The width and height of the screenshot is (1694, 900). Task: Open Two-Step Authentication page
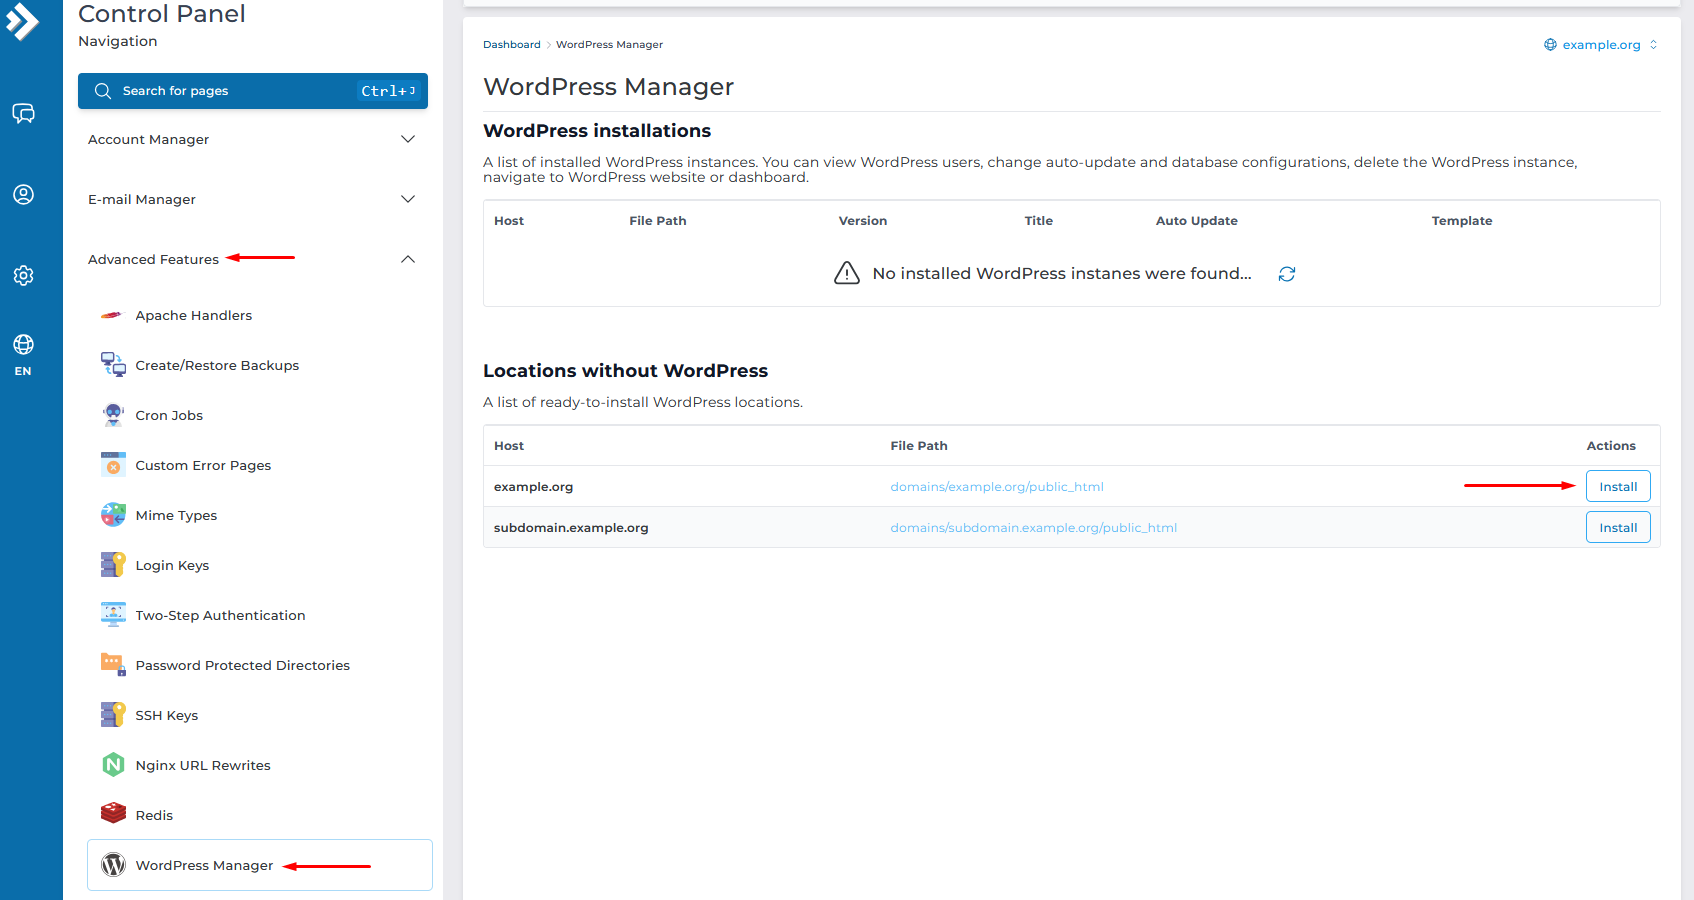(x=220, y=615)
